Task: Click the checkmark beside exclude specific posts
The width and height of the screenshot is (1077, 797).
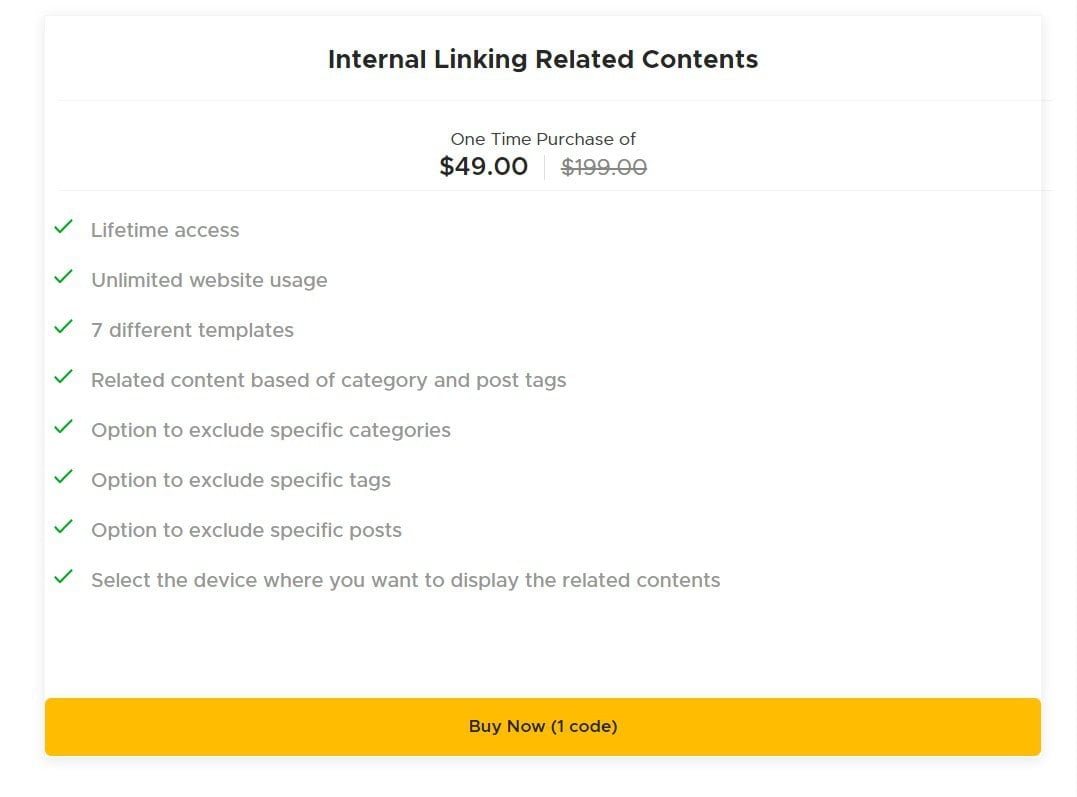Action: click(x=63, y=526)
